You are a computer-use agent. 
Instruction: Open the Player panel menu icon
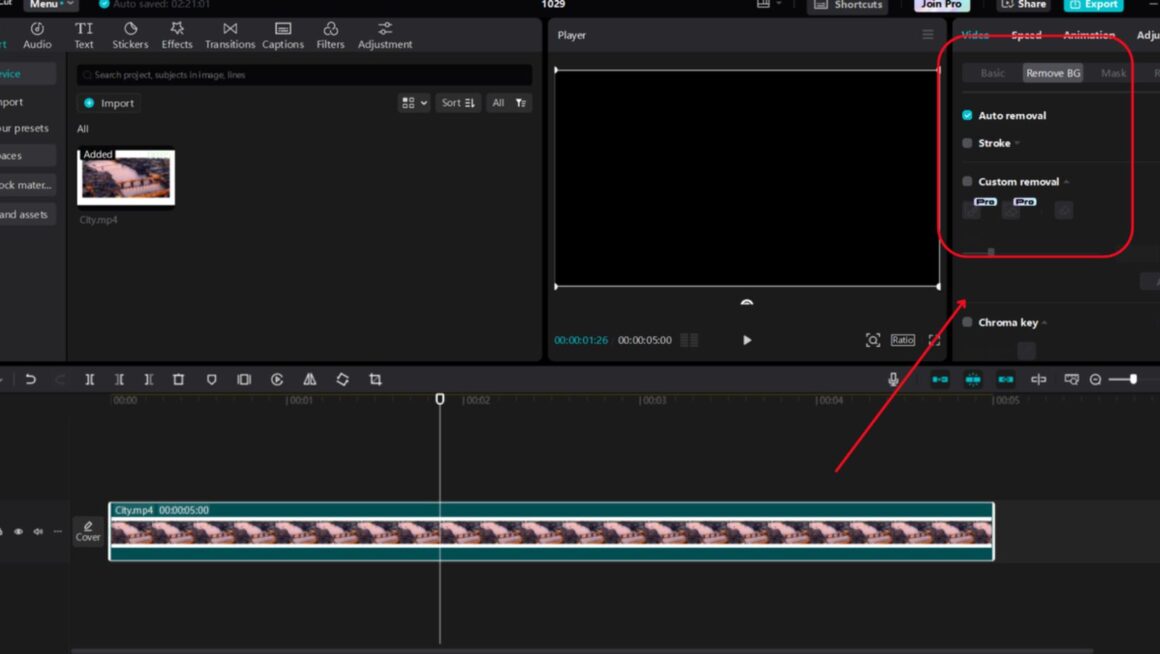point(928,35)
